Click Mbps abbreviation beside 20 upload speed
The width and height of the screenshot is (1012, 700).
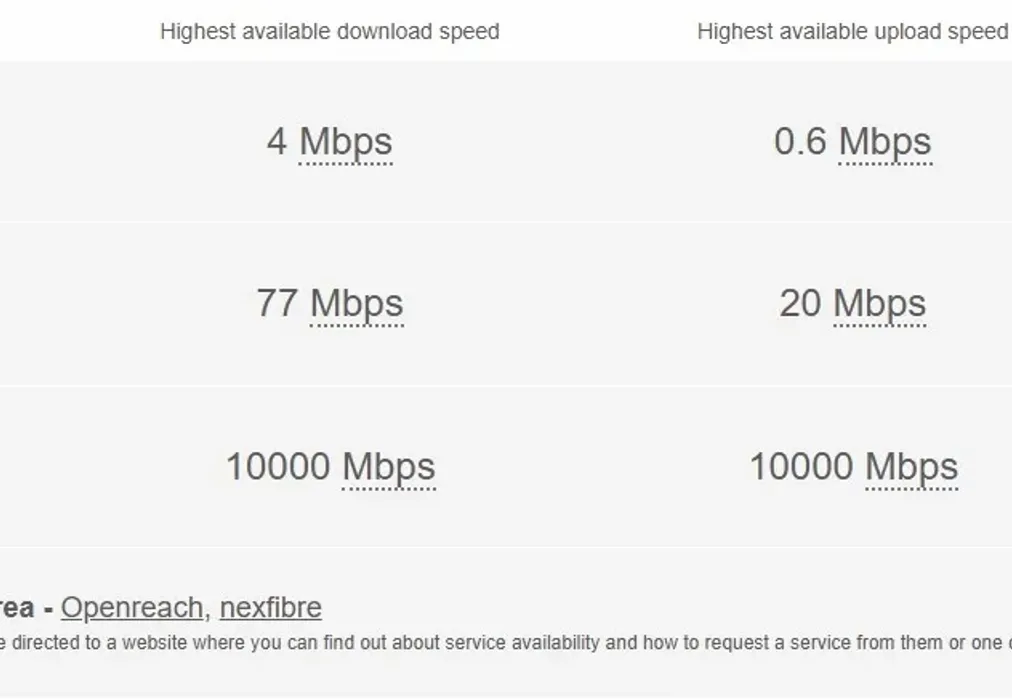tap(880, 303)
